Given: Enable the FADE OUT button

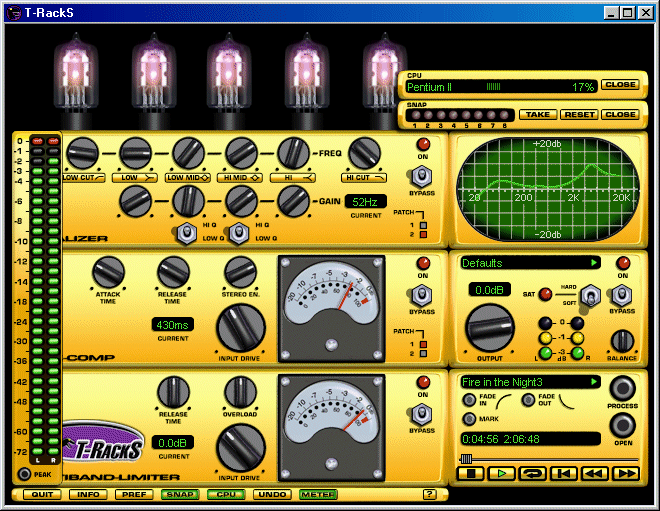Looking at the screenshot, I should click(528, 399).
